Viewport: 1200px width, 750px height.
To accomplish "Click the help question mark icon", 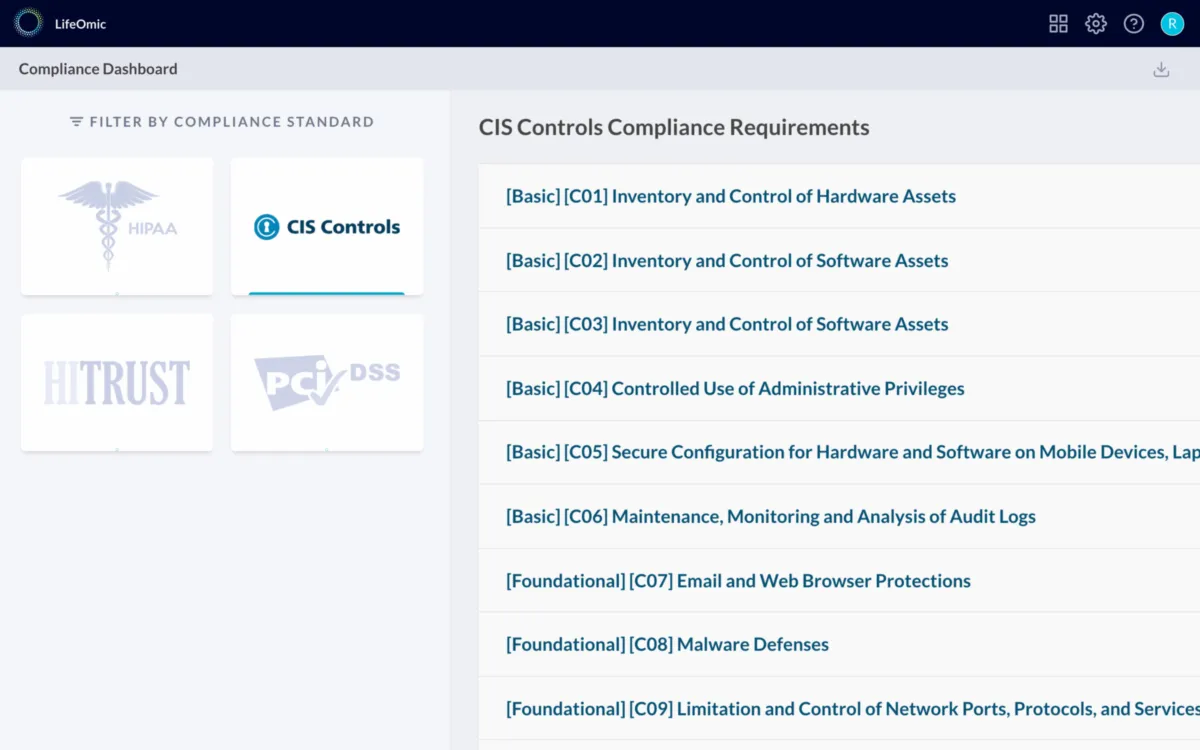I will click(x=1133, y=24).
